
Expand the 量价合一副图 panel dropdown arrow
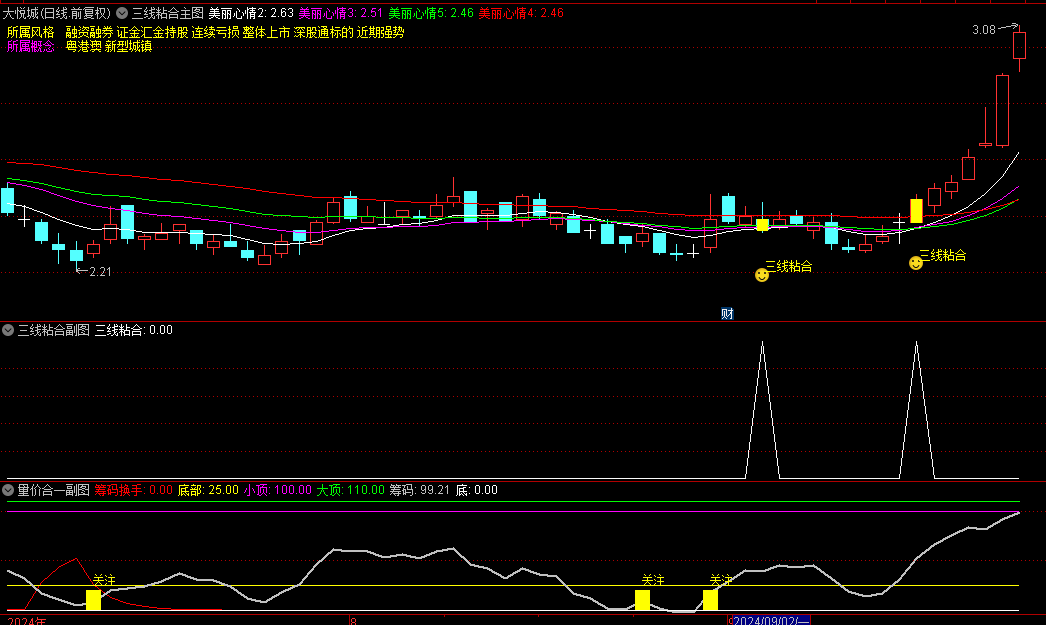pyautogui.click(x=9, y=490)
